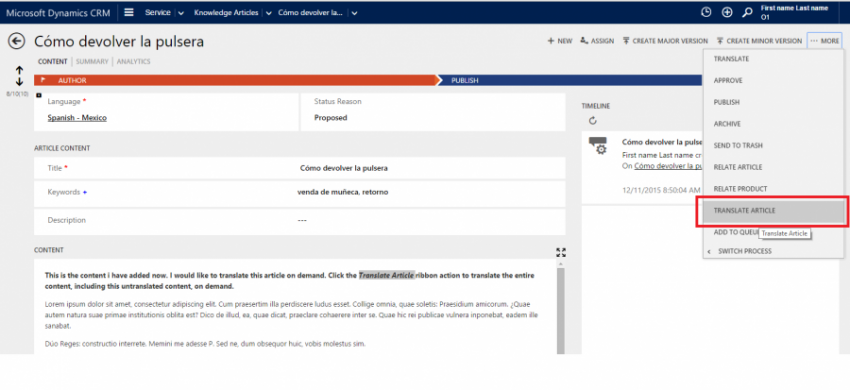Click the highlighted Translate Article text in content

tap(387, 275)
